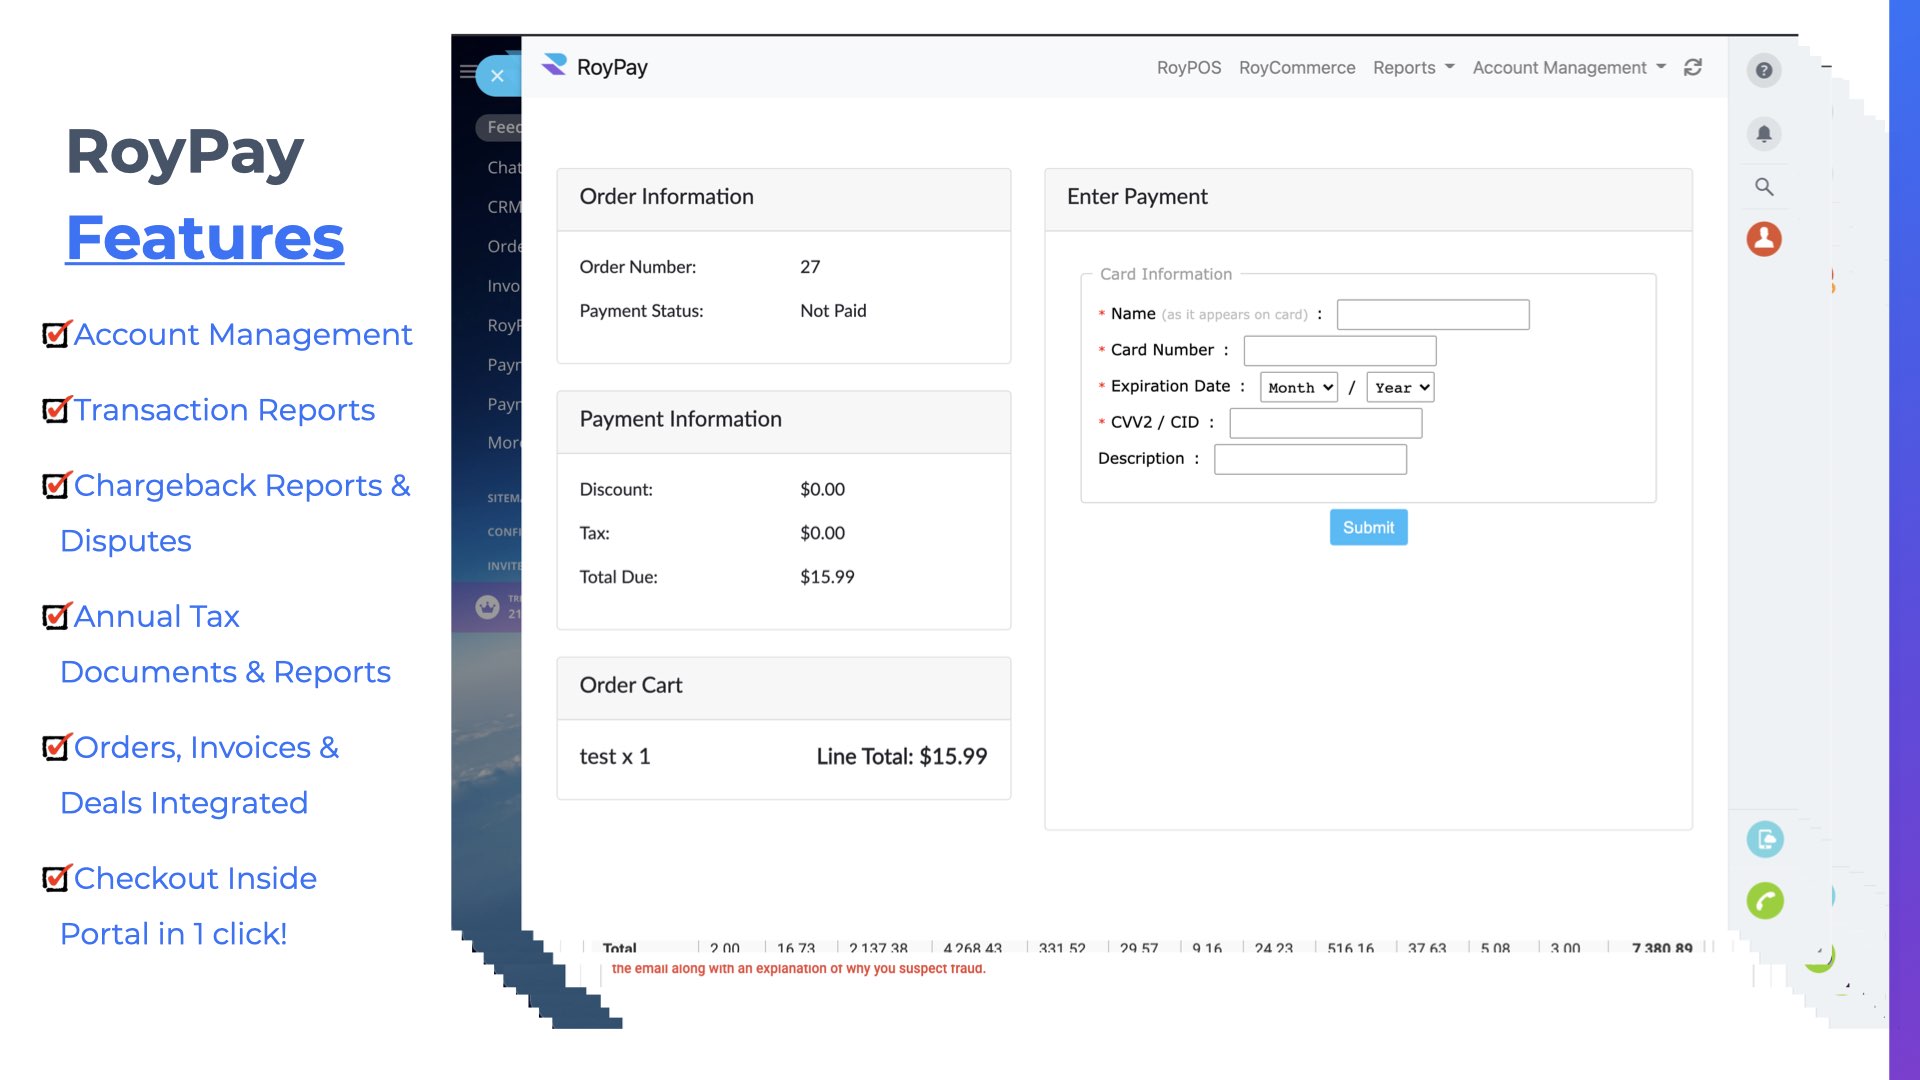Follow the Features link heading
This screenshot has width=1920, height=1080.
[205, 238]
